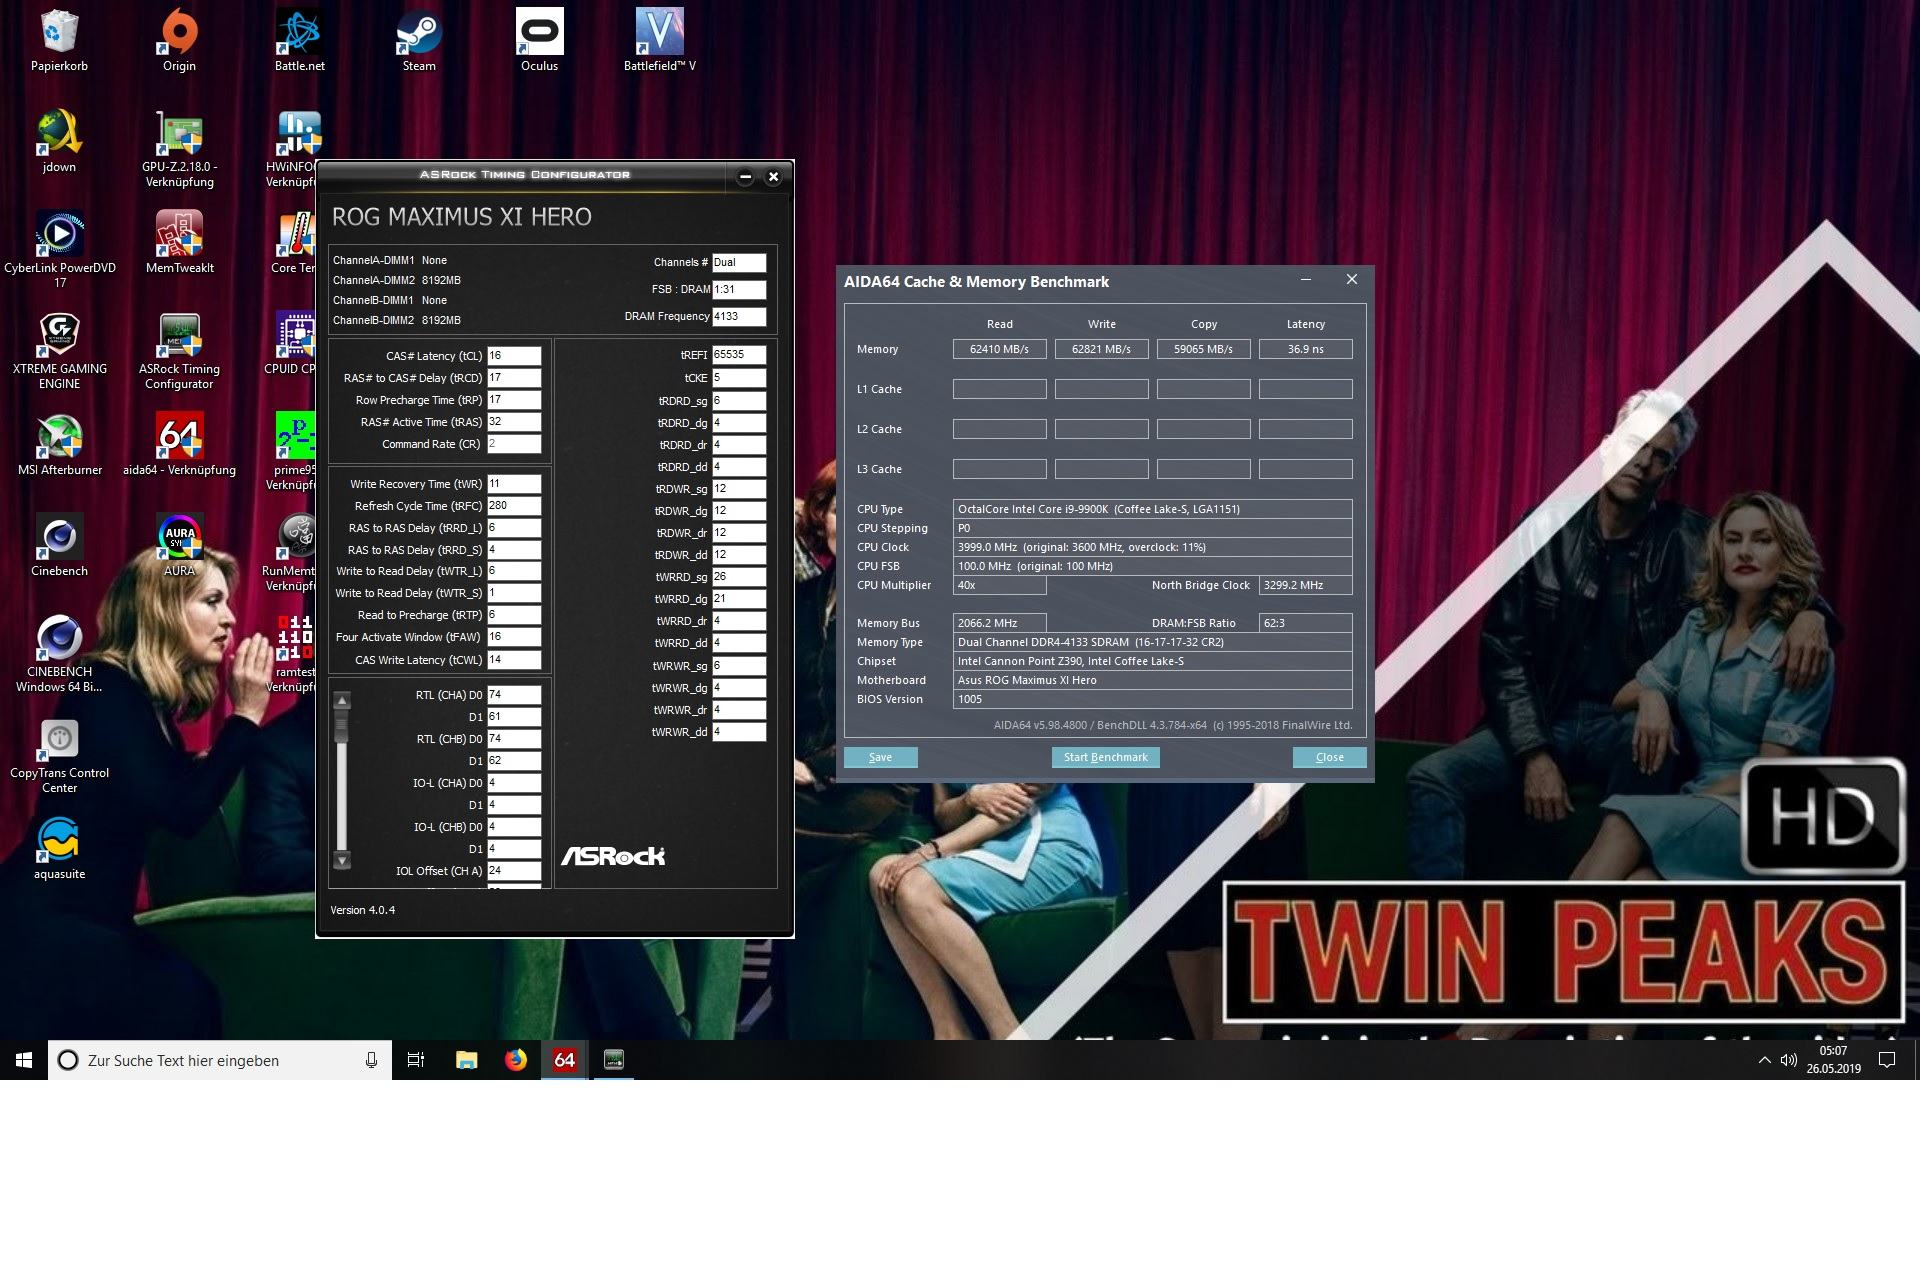
Task: Click the Memory Read result 62410 MB/s
Action: tap(999, 349)
